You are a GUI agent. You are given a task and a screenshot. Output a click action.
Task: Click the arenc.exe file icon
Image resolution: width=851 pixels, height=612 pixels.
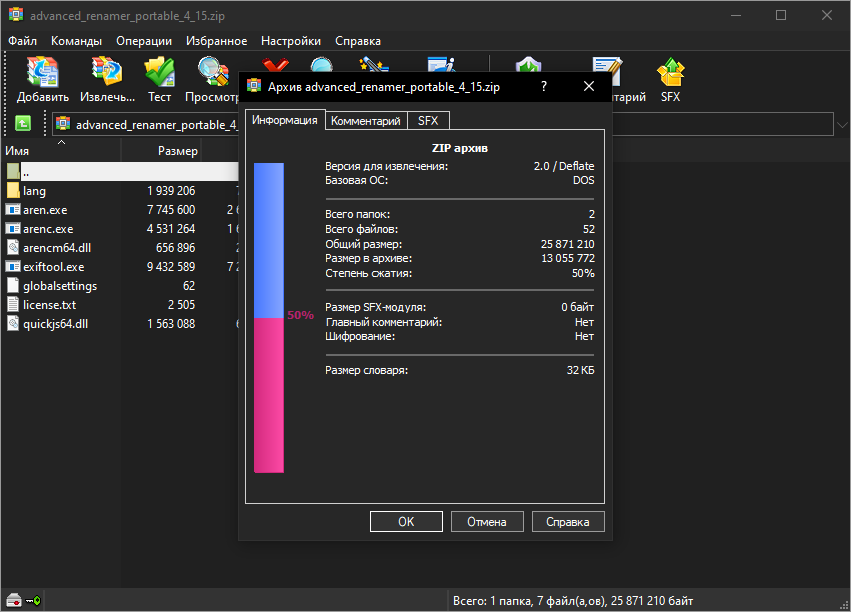(x=13, y=228)
